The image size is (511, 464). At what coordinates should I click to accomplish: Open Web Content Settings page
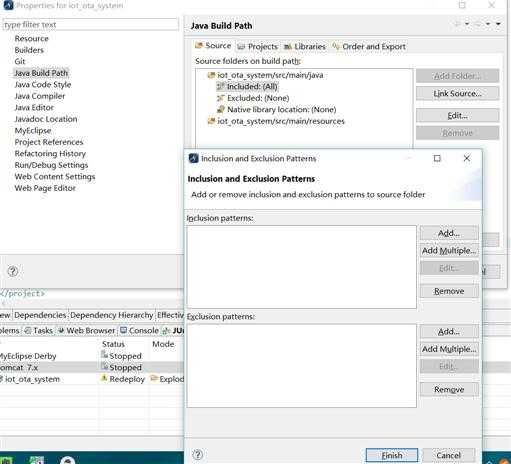tap(55, 177)
